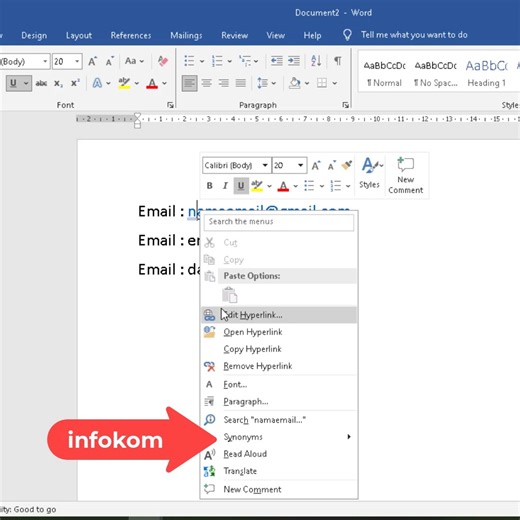Apply the Heading 1 style
This screenshot has height=520, width=520.
click(486, 73)
